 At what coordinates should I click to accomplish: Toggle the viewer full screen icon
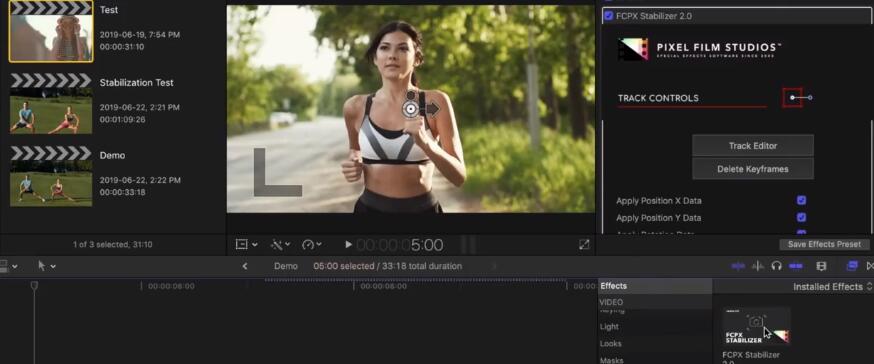584,244
